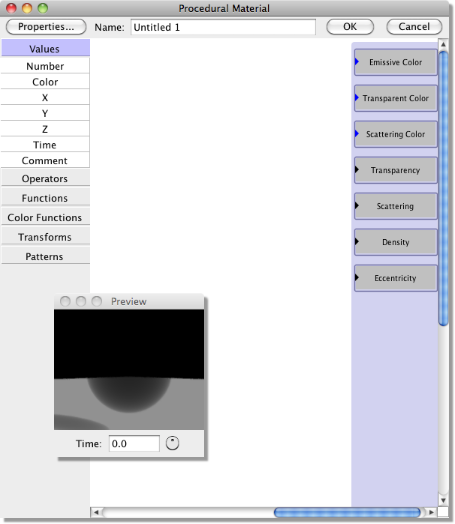Select the Scattering Color output box
This screenshot has width=455, height=524.
coord(396,134)
